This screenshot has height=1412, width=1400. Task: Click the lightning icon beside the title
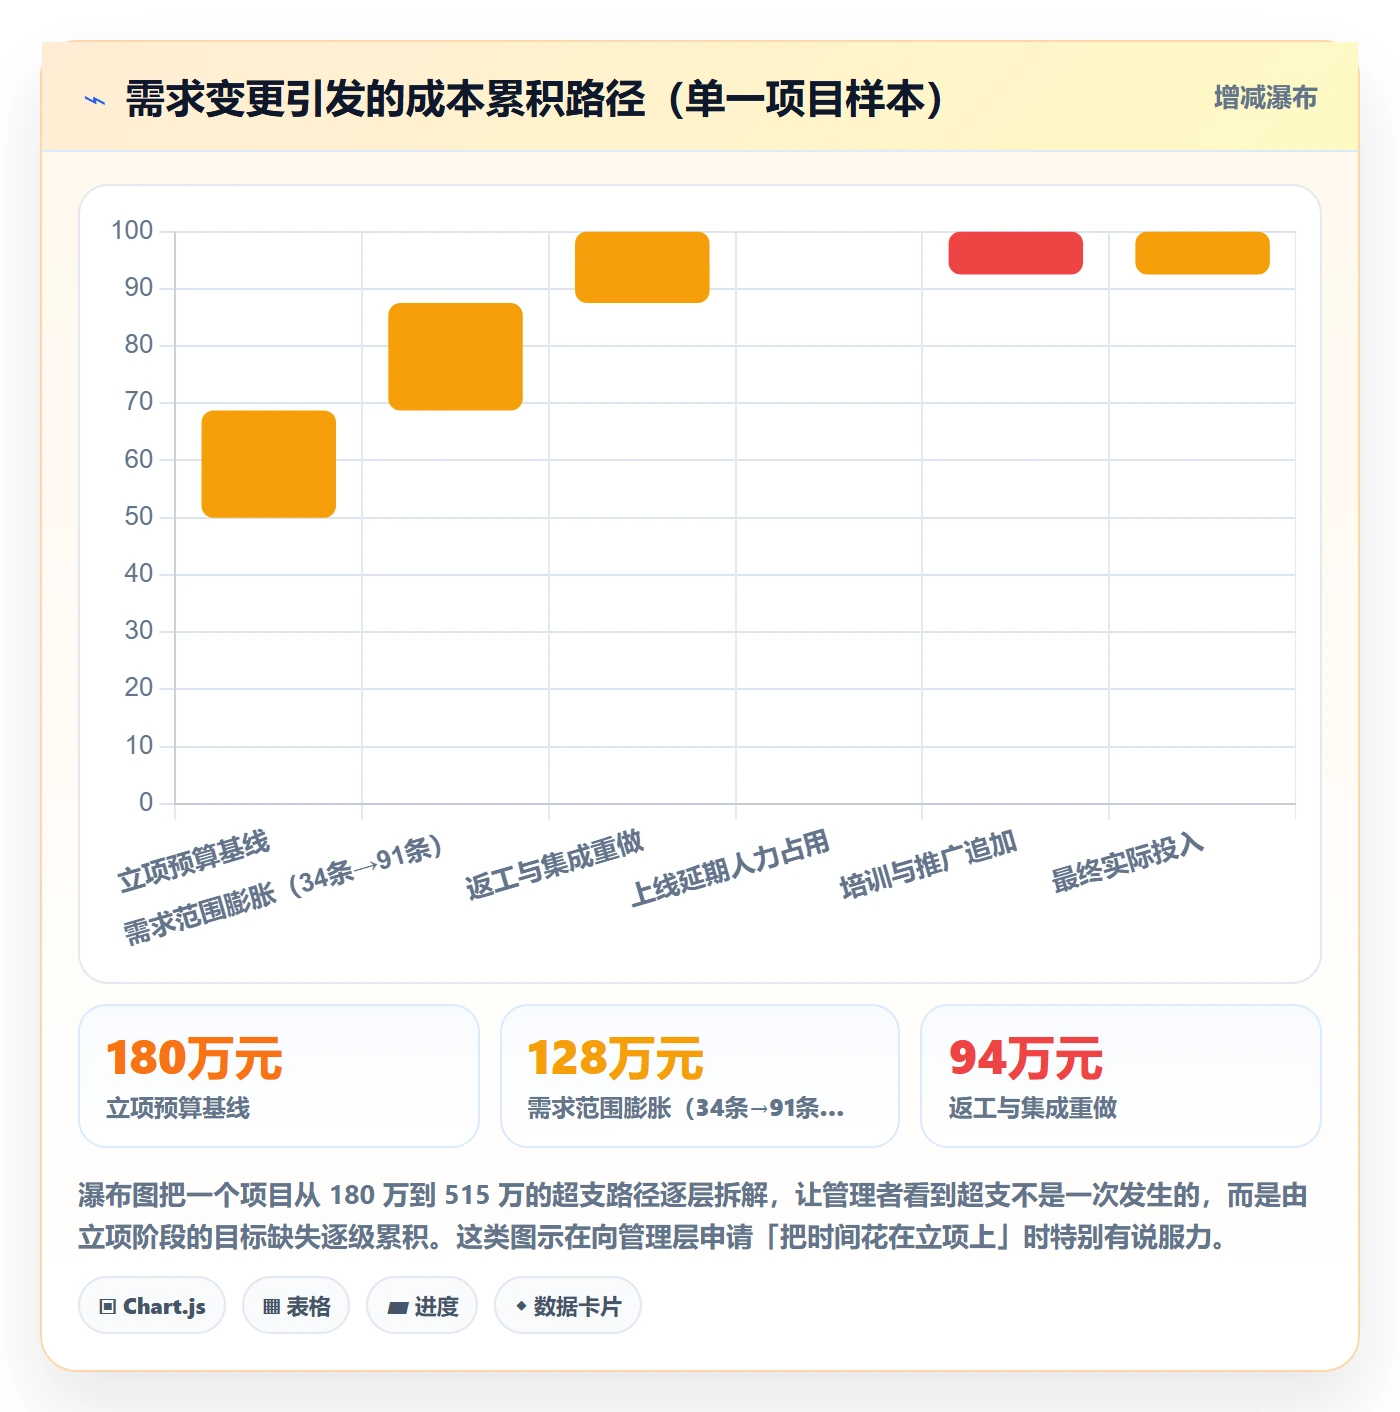point(95,100)
